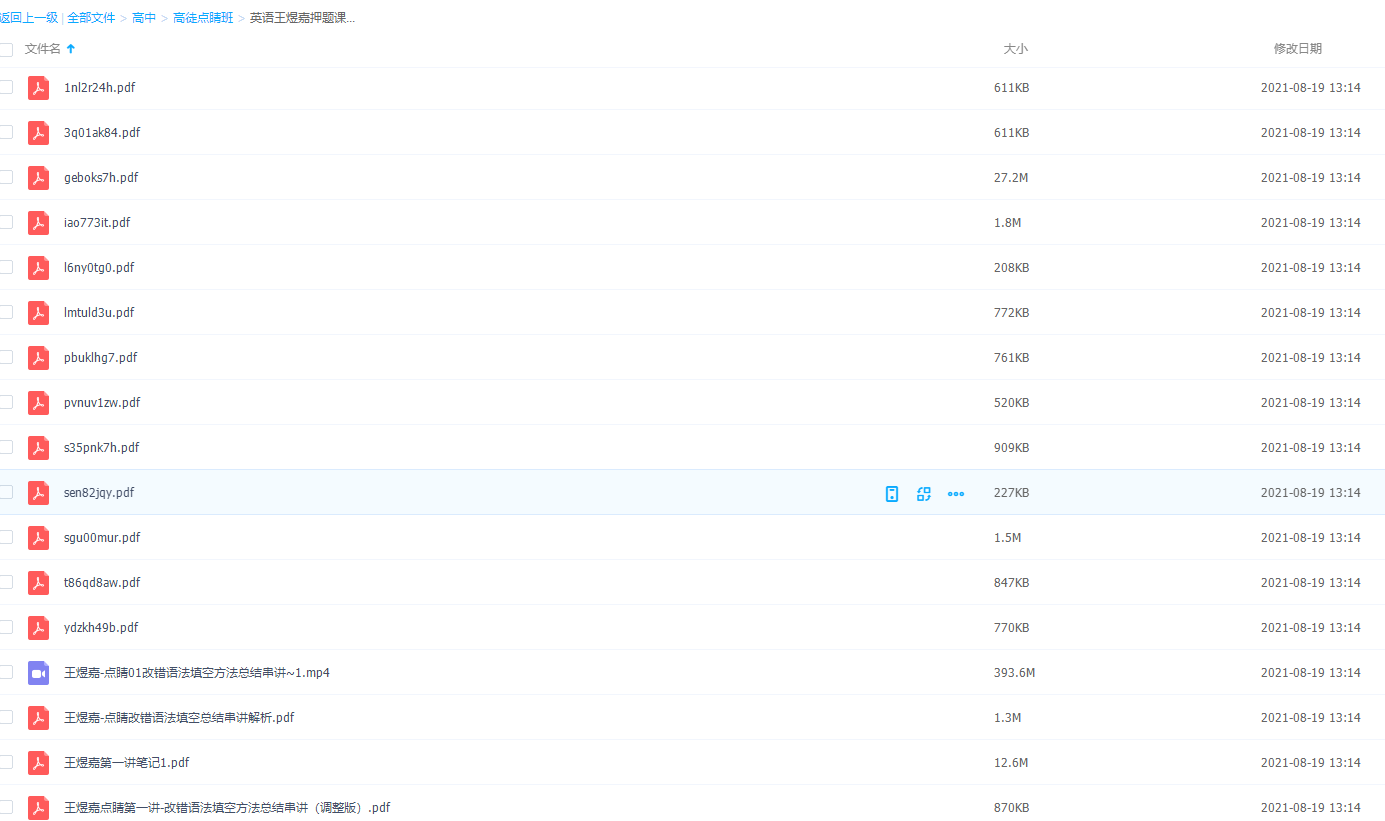Sort files by the 修改日期 column header

1297,49
